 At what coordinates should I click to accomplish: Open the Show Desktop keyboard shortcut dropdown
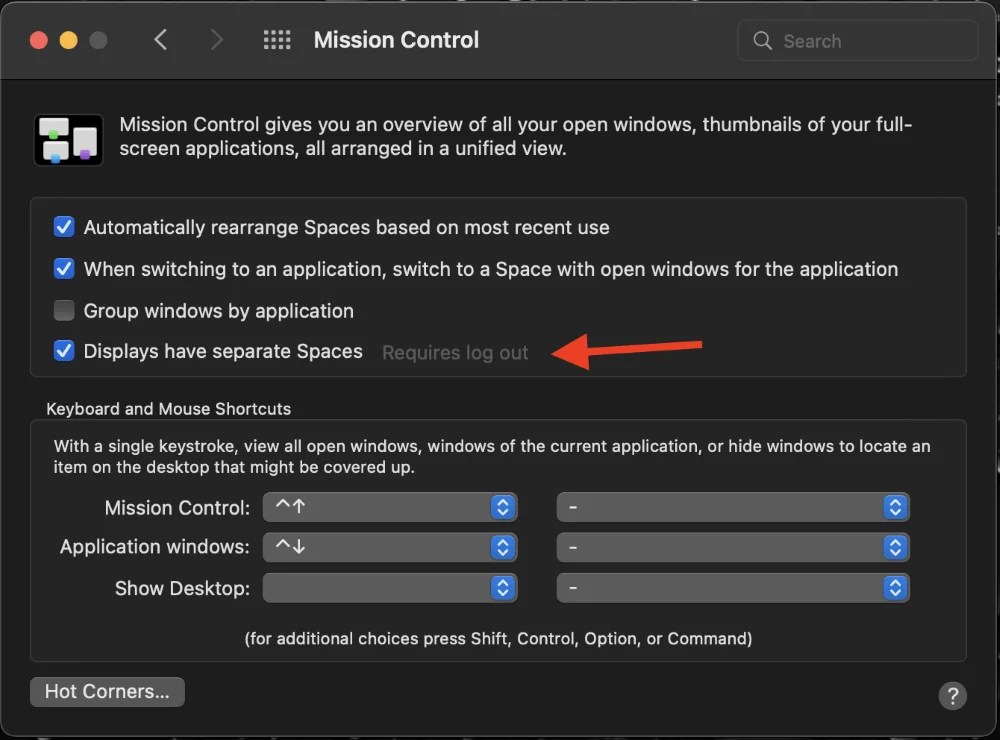[390, 588]
